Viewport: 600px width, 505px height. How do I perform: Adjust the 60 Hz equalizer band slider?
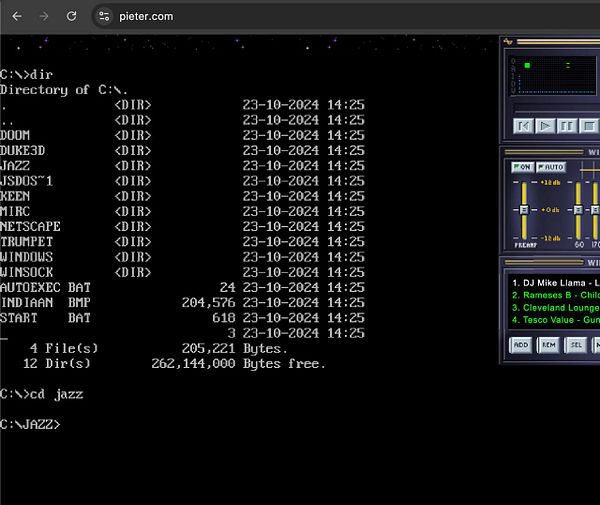tap(577, 210)
